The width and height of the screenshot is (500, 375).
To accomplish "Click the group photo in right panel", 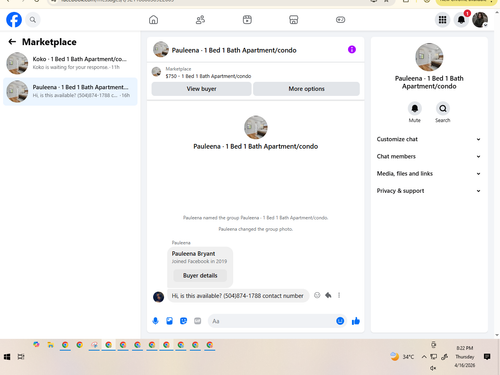I will (x=429, y=57).
